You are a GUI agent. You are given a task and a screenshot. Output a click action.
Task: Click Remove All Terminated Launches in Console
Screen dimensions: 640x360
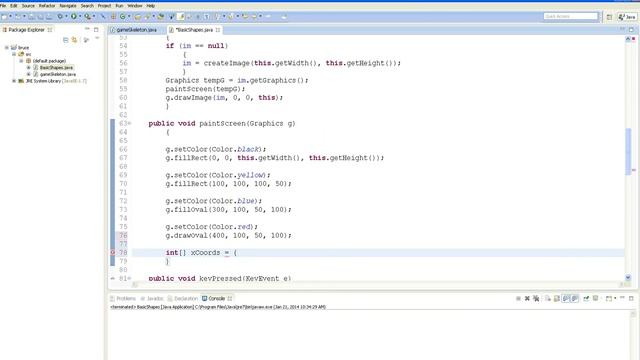(x=536, y=298)
